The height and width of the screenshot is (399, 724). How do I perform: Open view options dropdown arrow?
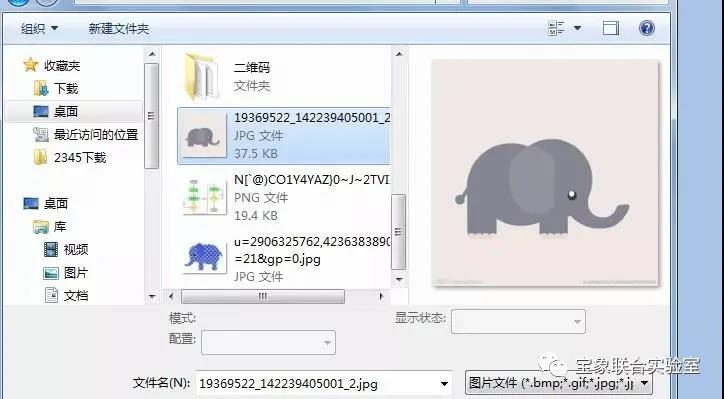point(577,28)
